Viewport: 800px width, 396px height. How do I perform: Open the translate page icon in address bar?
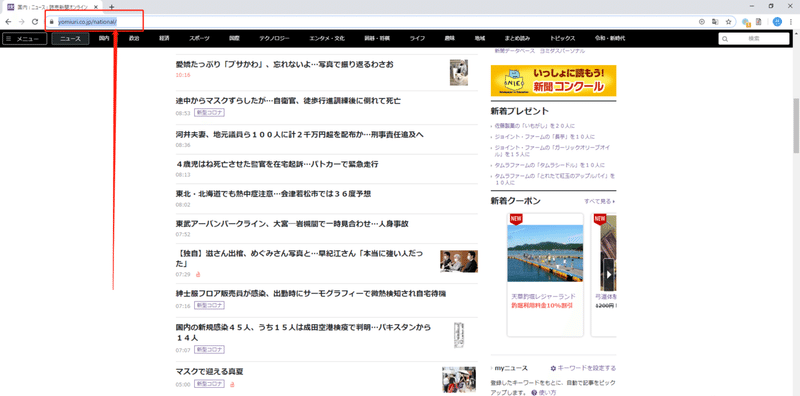click(715, 22)
